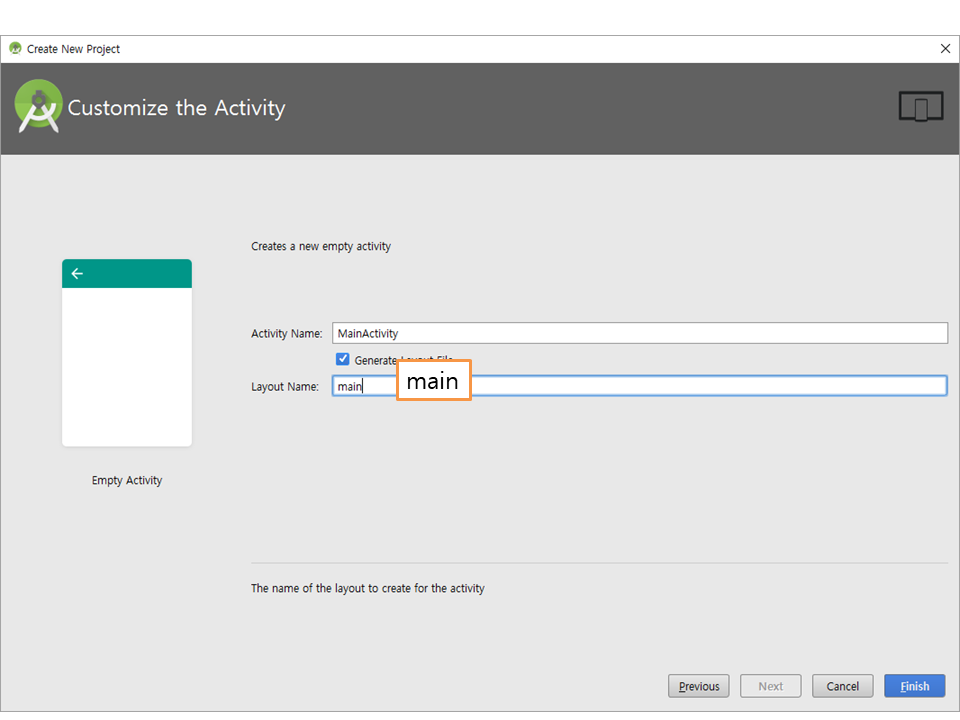Click the layout name help description text
This screenshot has width=960, height=720.
(x=367, y=589)
